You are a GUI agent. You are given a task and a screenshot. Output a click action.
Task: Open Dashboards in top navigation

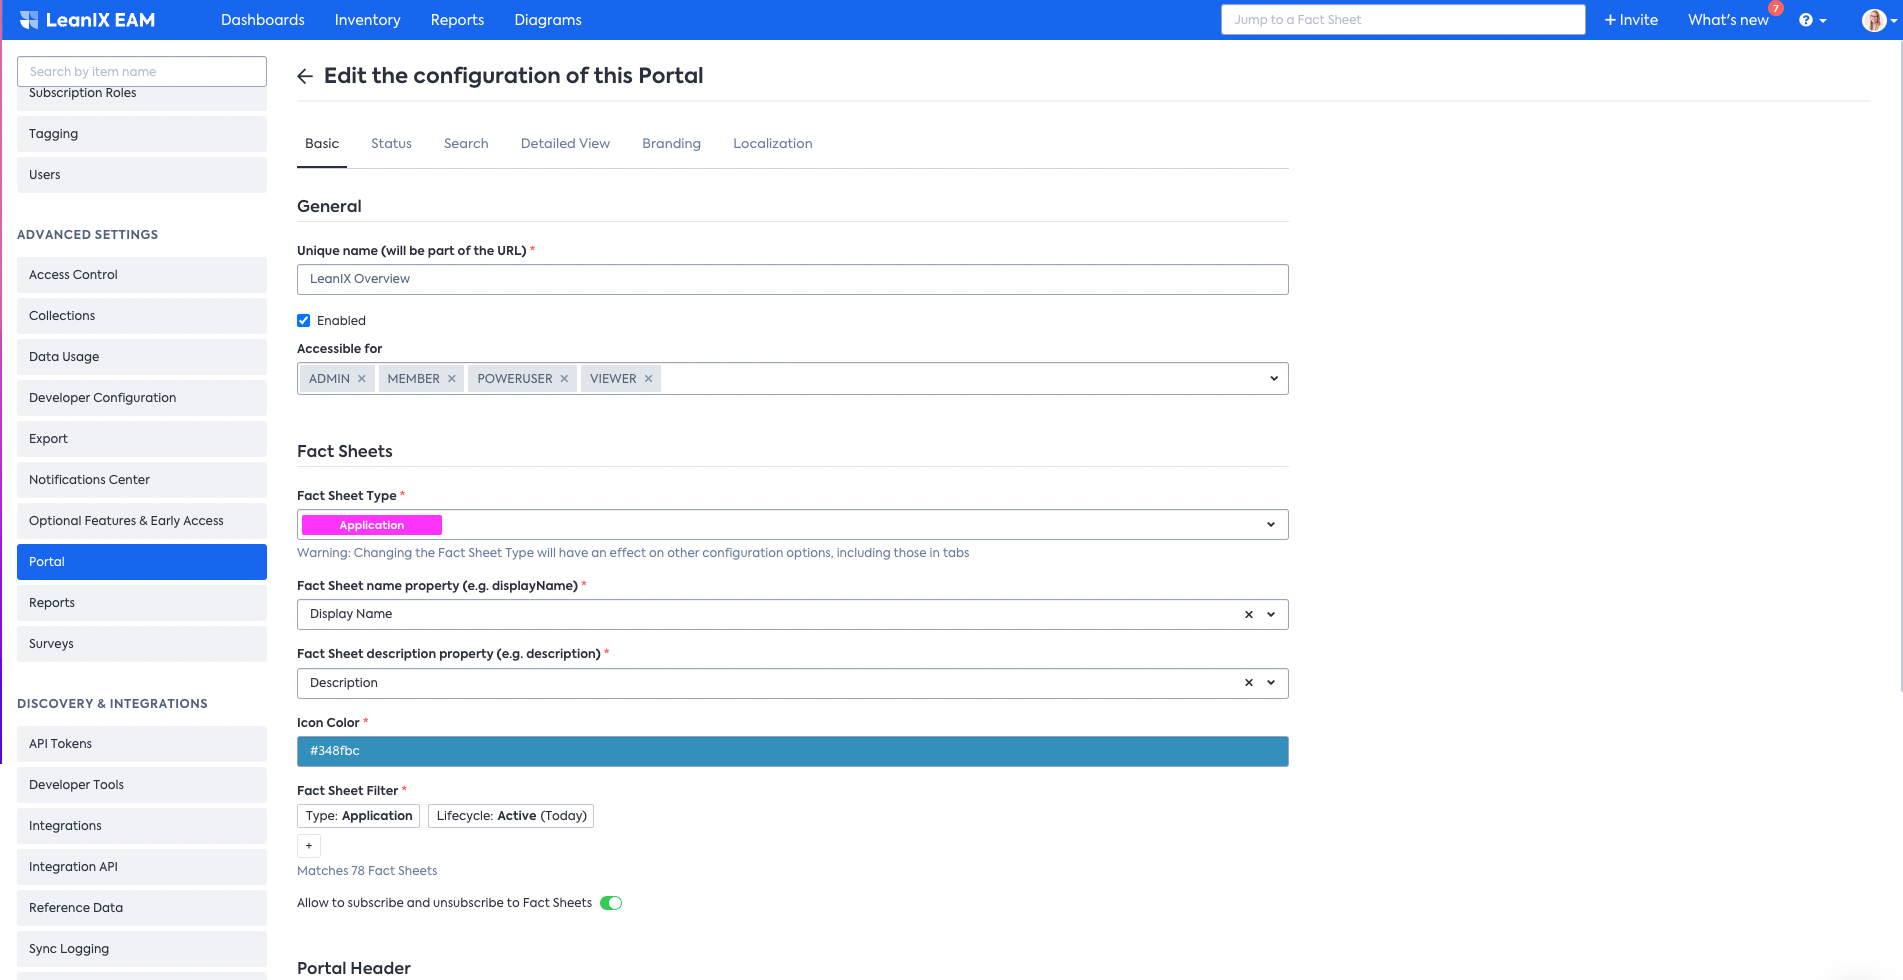coord(263,20)
